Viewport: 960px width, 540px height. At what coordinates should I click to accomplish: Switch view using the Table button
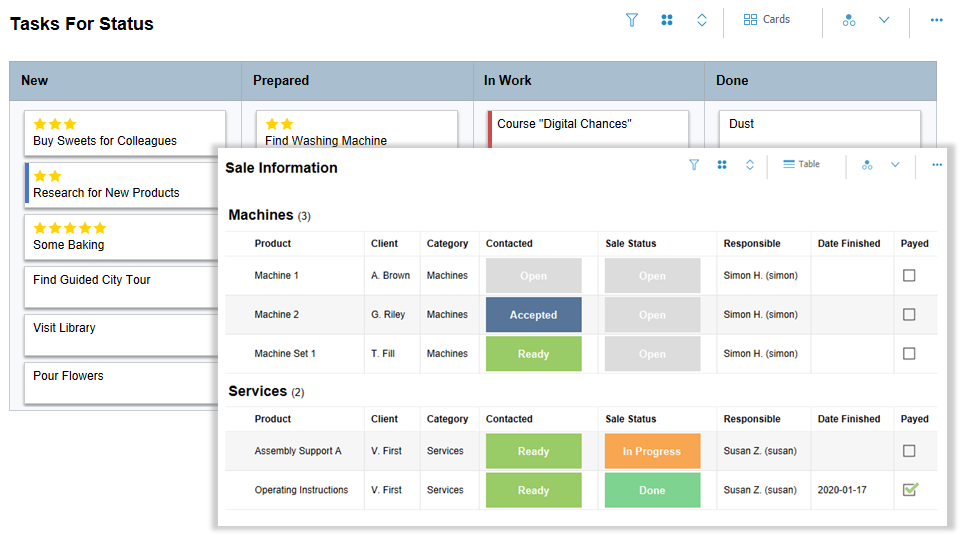coord(801,165)
